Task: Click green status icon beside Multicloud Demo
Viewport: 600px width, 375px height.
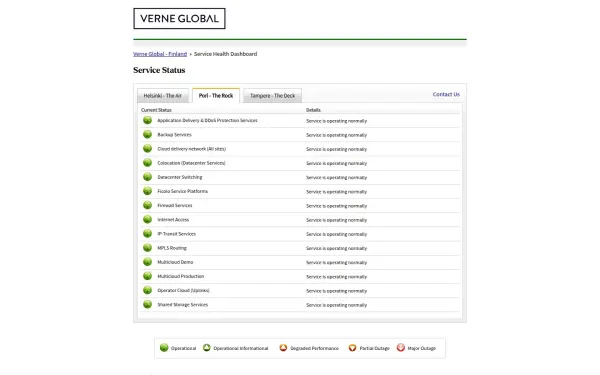Action: [x=147, y=262]
